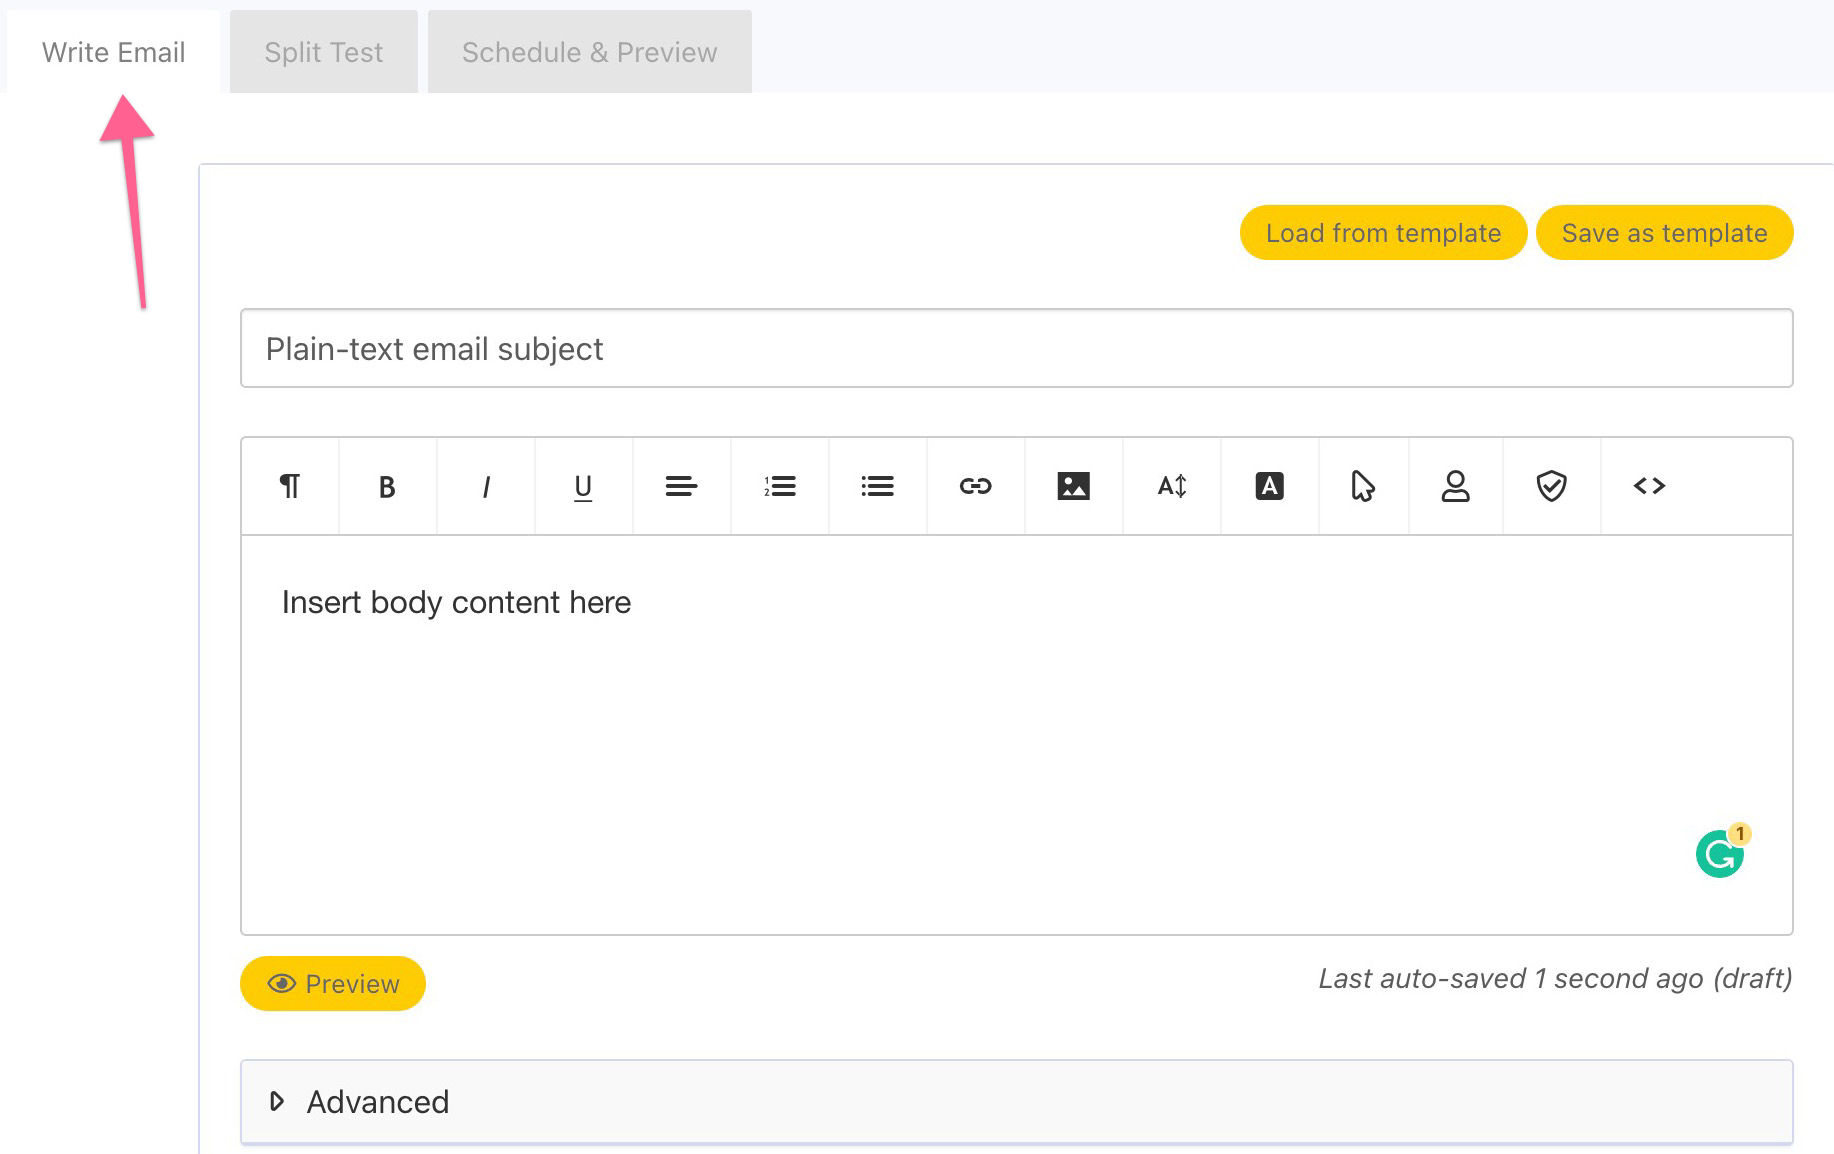Click the shield checkmark icon
Screen dimensions: 1834x1154
pyautogui.click(x=1551, y=486)
